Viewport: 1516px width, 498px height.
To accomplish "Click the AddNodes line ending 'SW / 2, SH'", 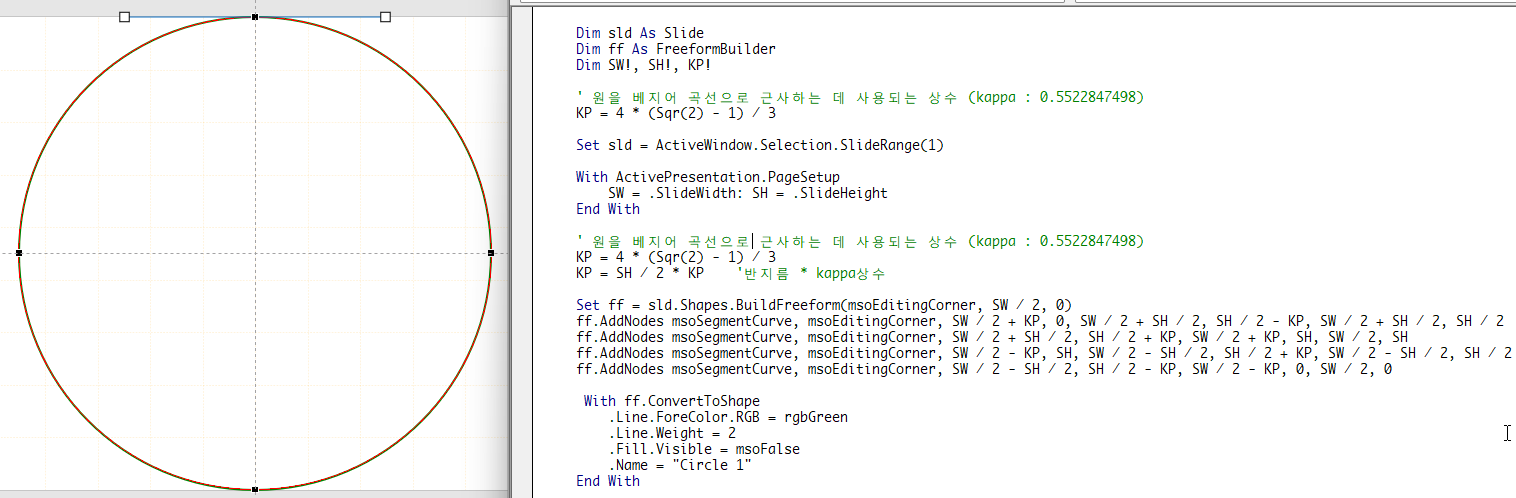I will 992,337.
